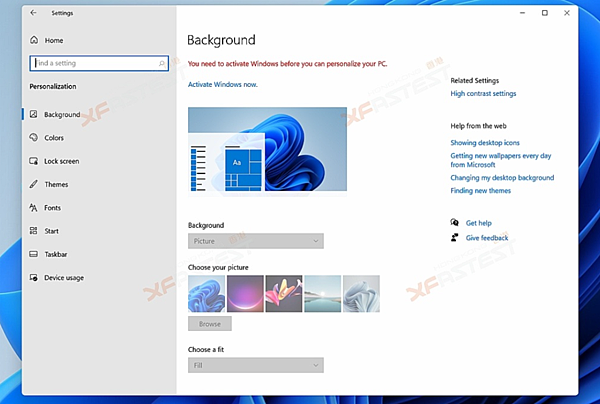Choose the white bloom wallpaper thumbnail
Viewport: 600px width, 404px height.
click(361, 293)
